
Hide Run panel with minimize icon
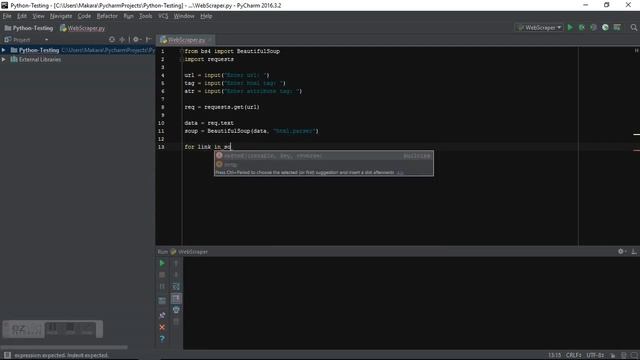[634, 251]
